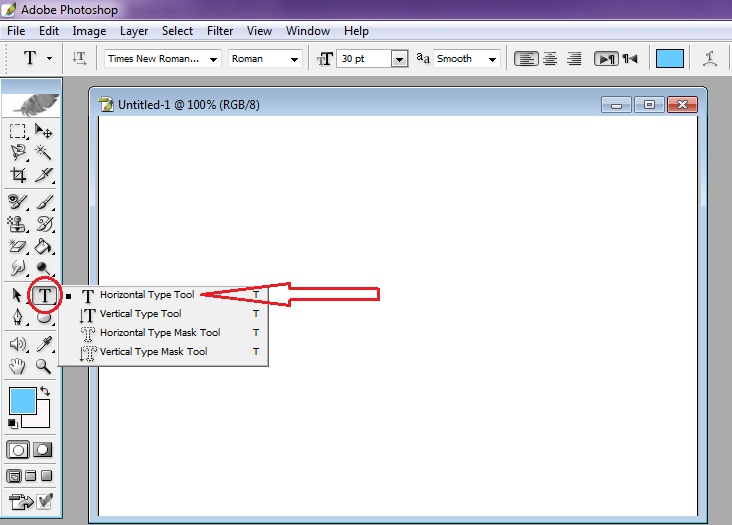Select the Path Selection arrow tool
This screenshot has width=732, height=525.
tap(17, 295)
